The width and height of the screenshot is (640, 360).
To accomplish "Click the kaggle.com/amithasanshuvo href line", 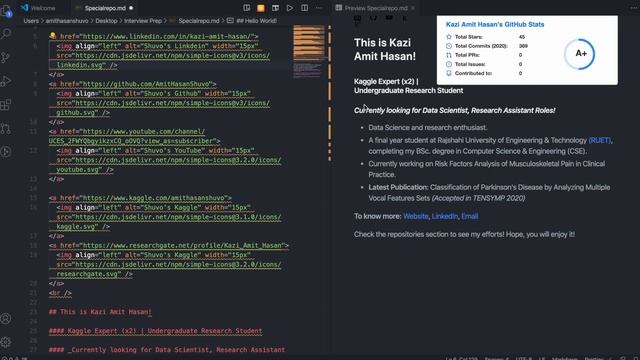I will [x=140, y=198].
